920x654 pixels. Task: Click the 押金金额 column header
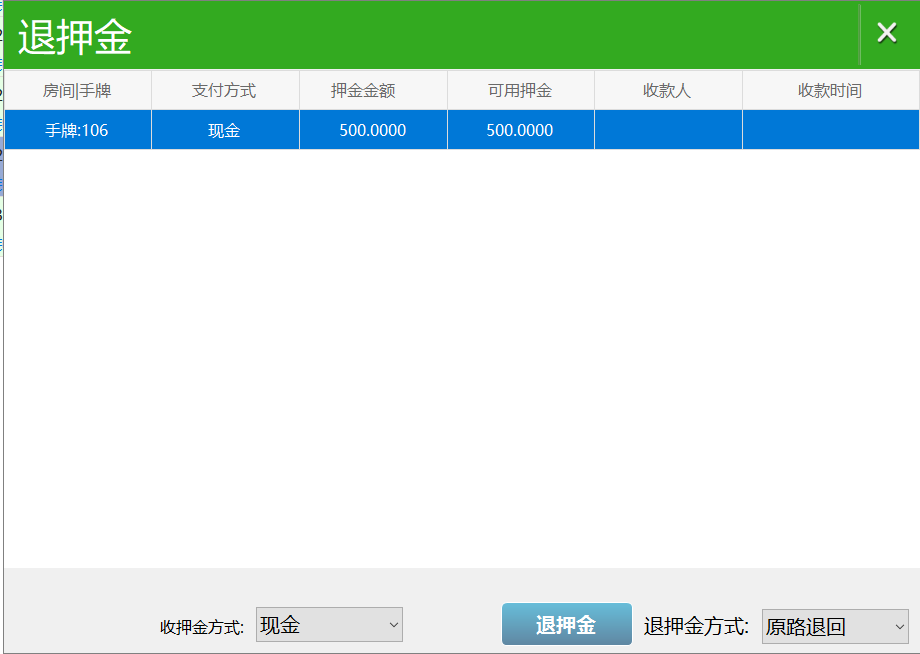coord(373,90)
